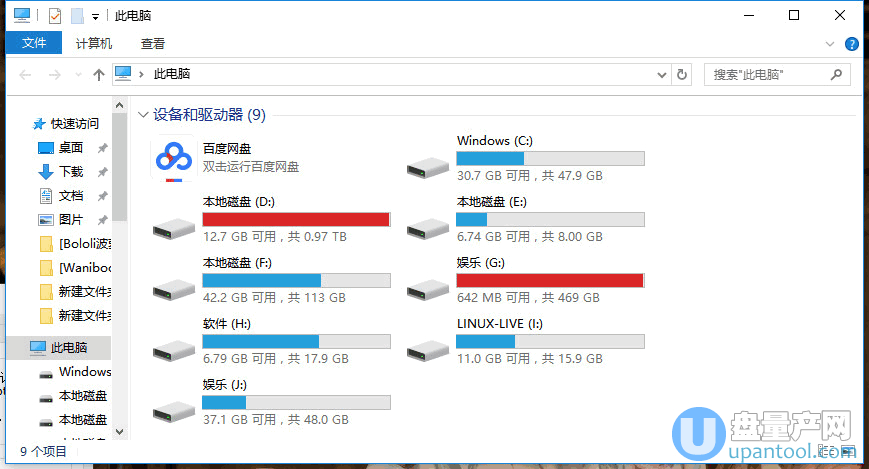This screenshot has width=869, height=469.
Task: Switch to the 查看 ribbon tab
Action: (153, 44)
